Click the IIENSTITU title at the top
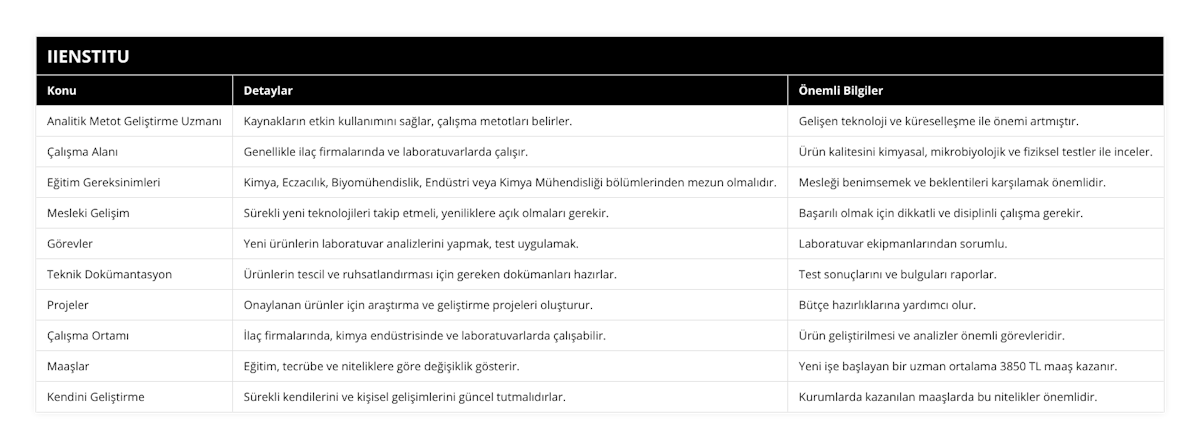The width and height of the screenshot is (1200, 448). 88,56
